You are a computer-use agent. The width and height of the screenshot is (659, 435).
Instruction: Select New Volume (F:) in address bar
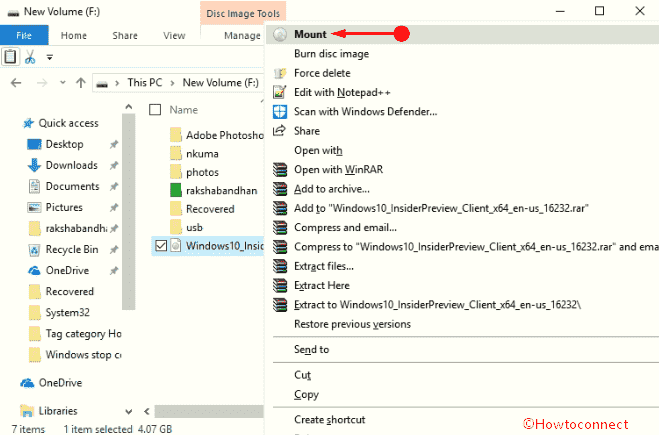pyautogui.click(x=220, y=83)
